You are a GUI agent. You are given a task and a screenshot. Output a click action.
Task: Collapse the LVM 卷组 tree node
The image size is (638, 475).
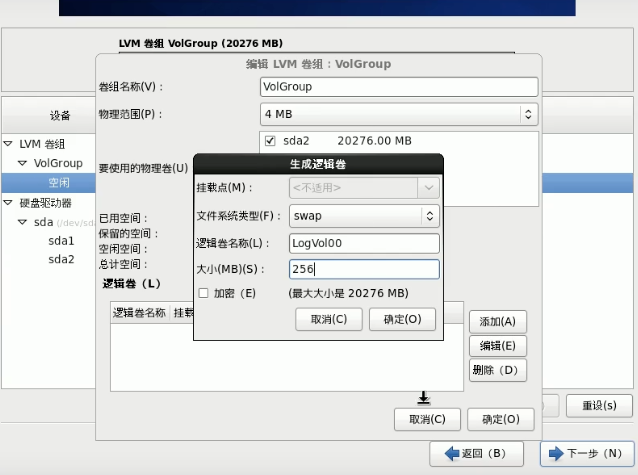tap(8, 144)
